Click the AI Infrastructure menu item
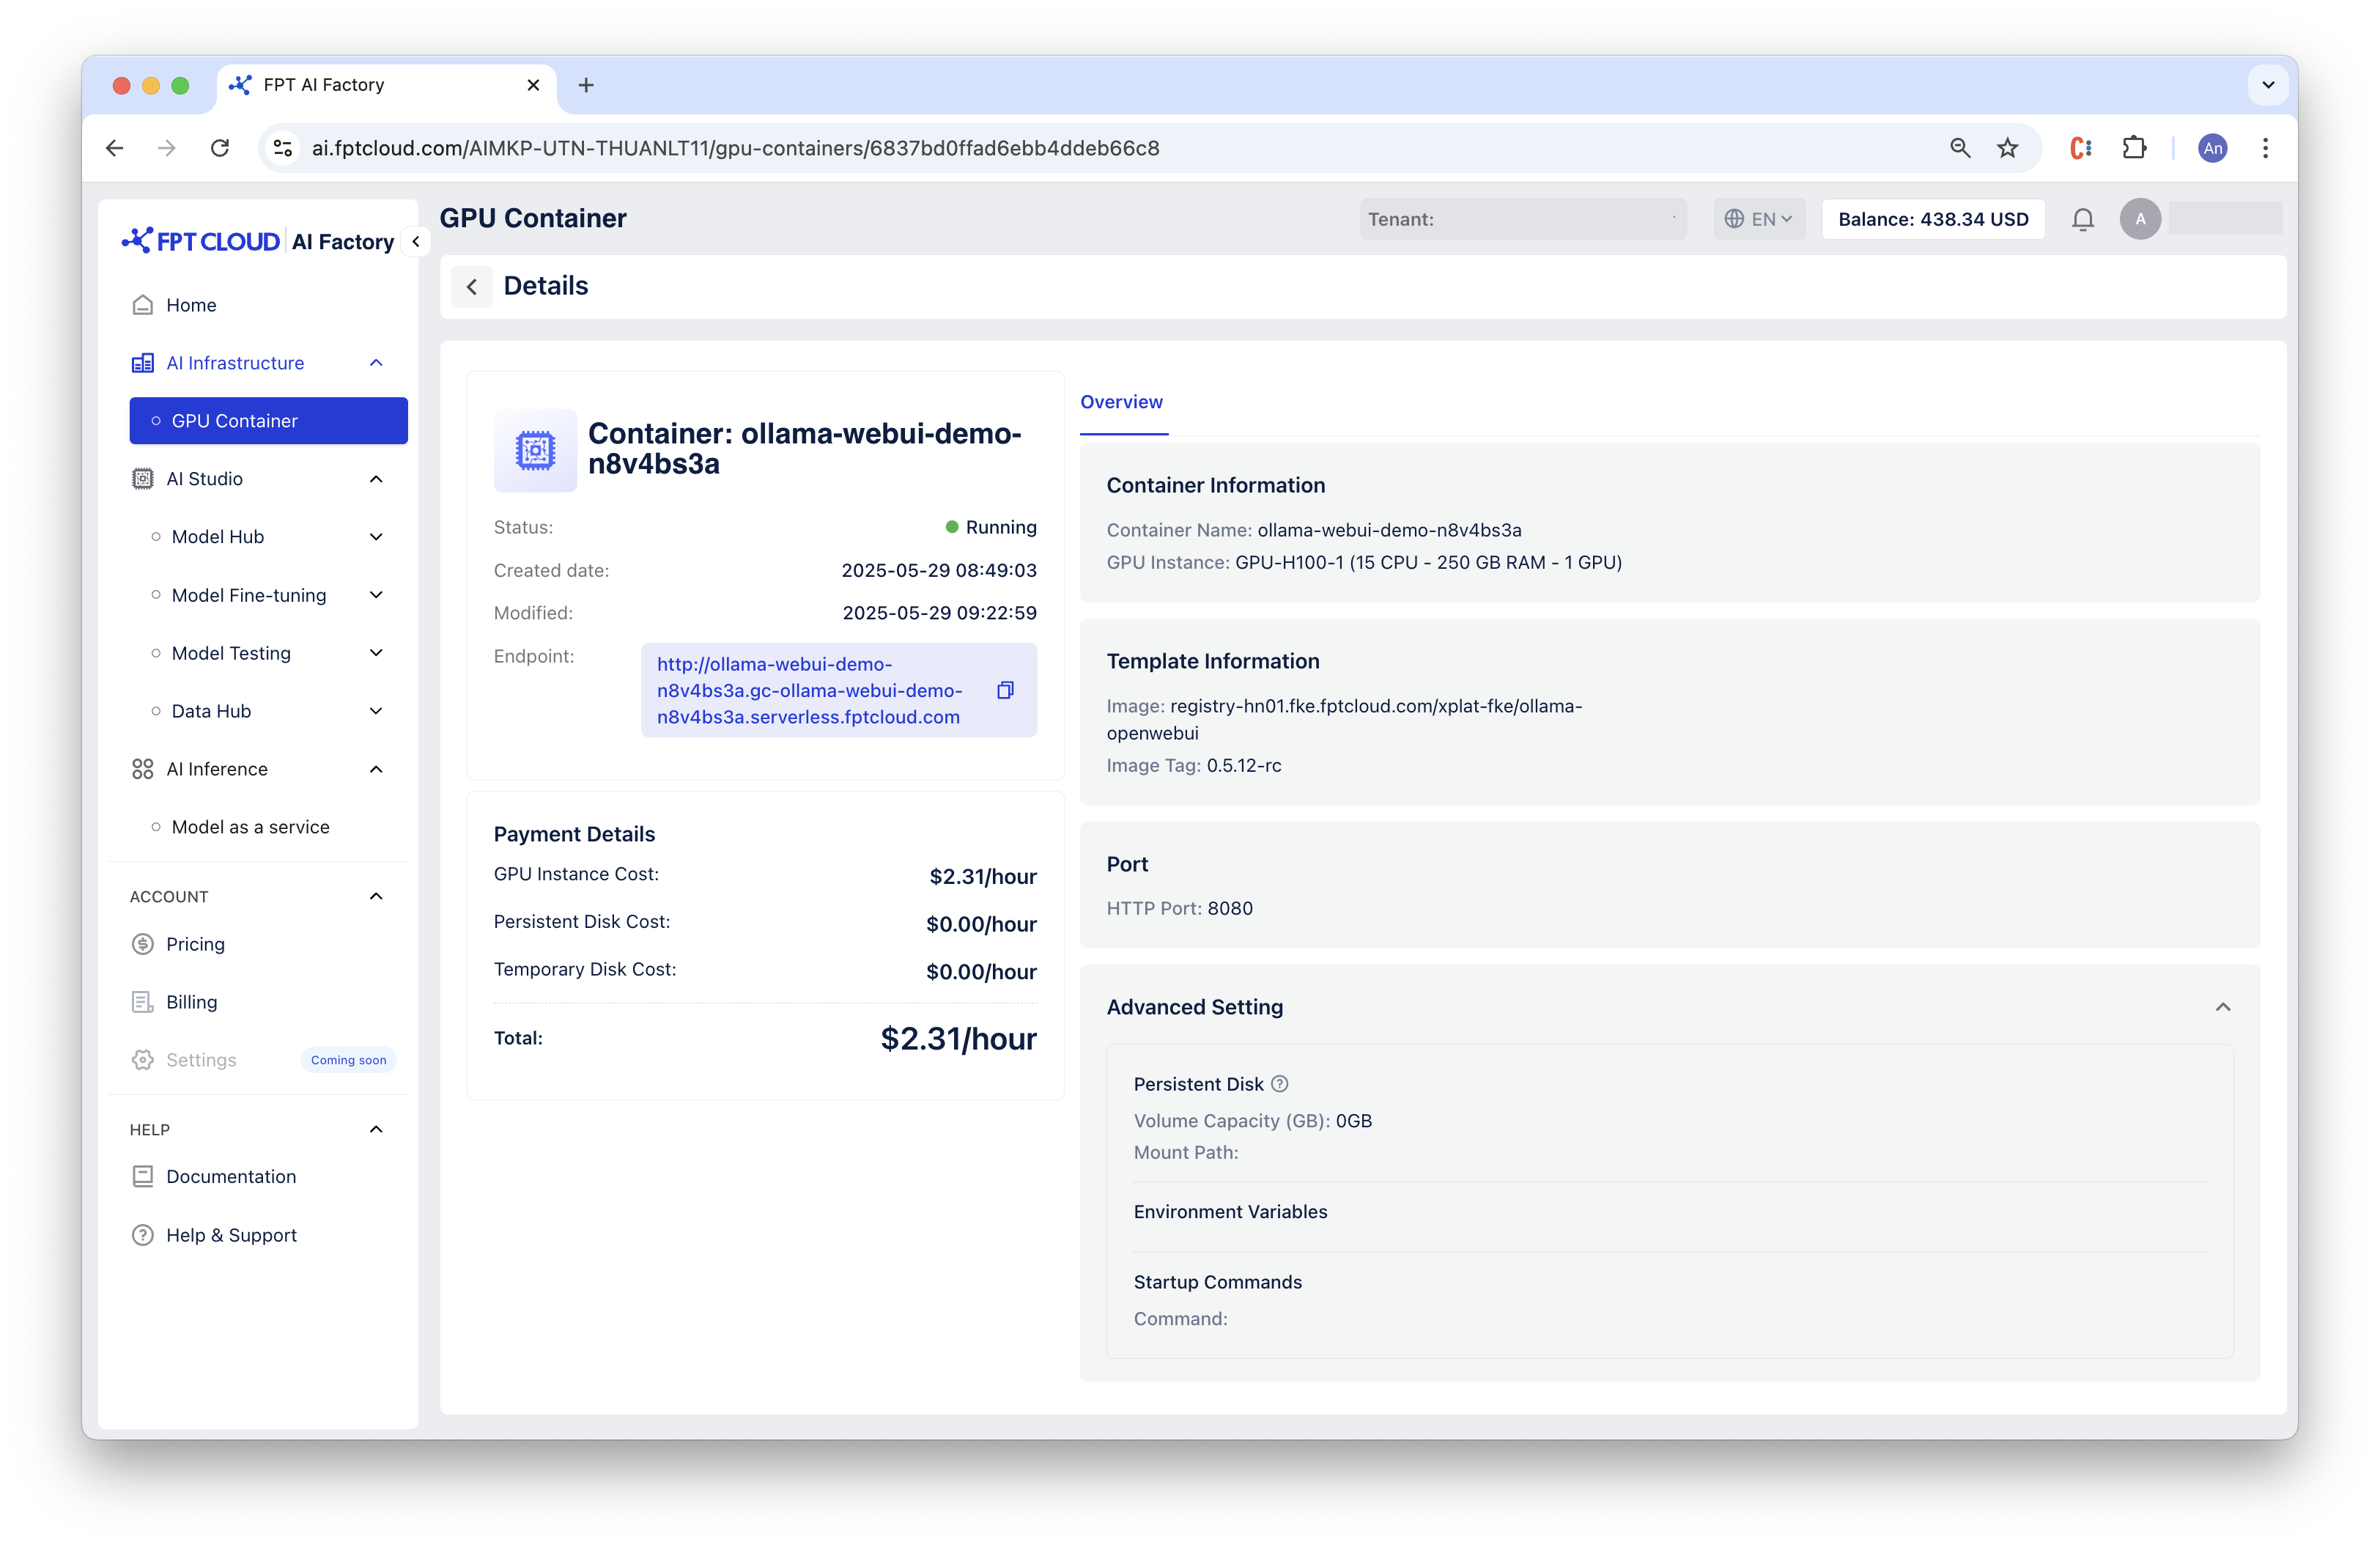 235,363
